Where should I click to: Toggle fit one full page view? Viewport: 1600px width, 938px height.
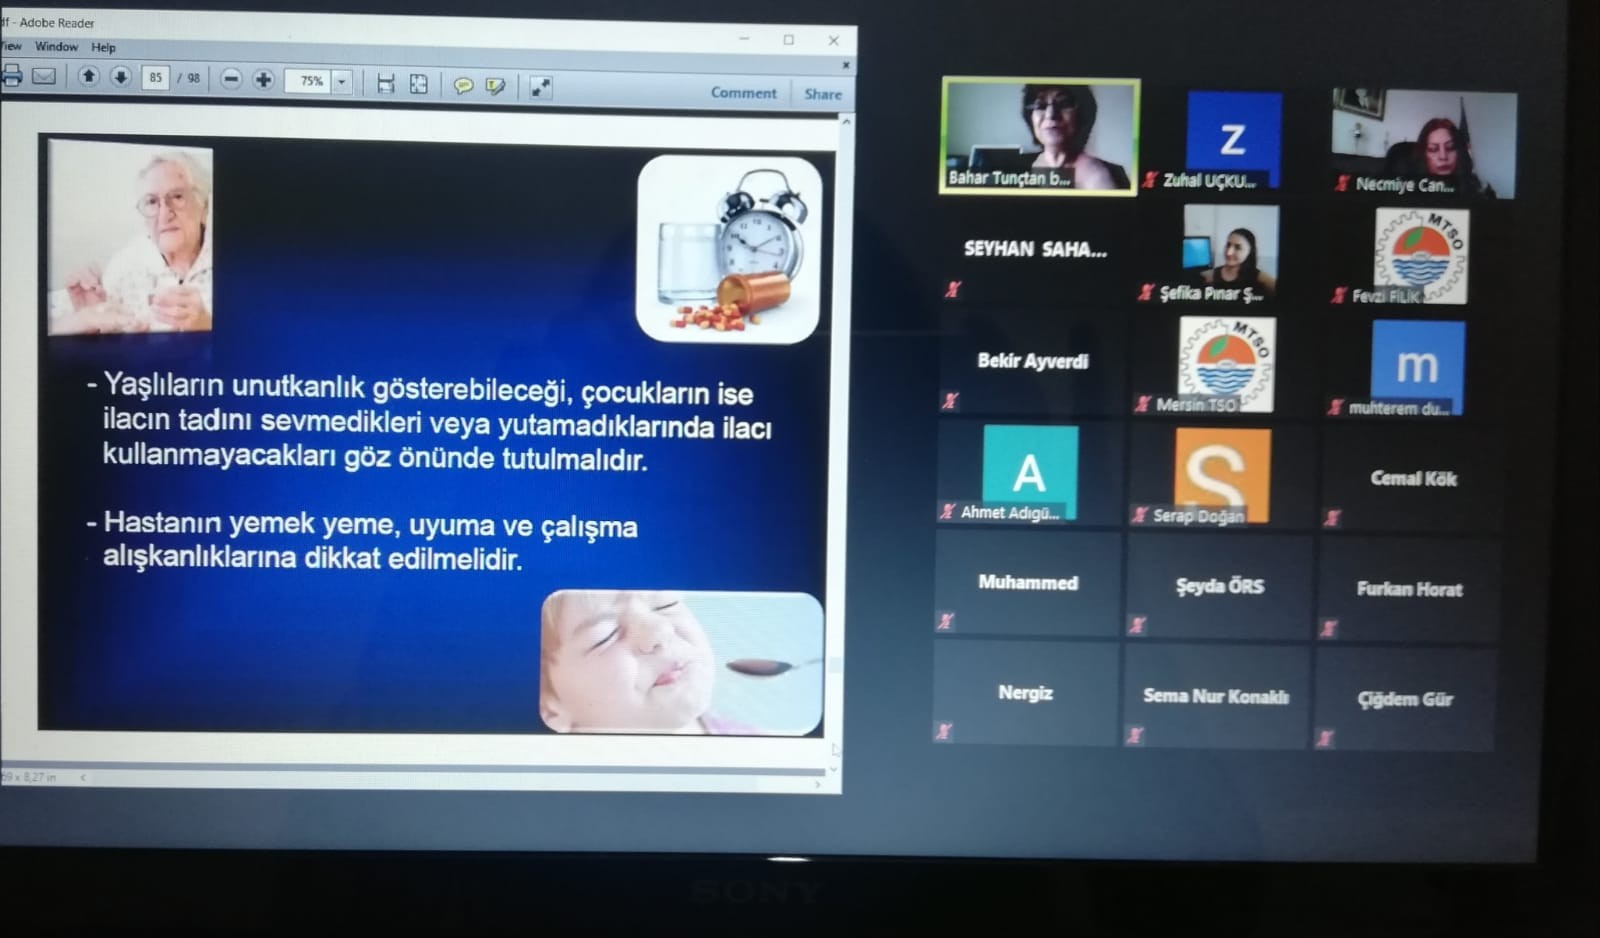[419, 84]
